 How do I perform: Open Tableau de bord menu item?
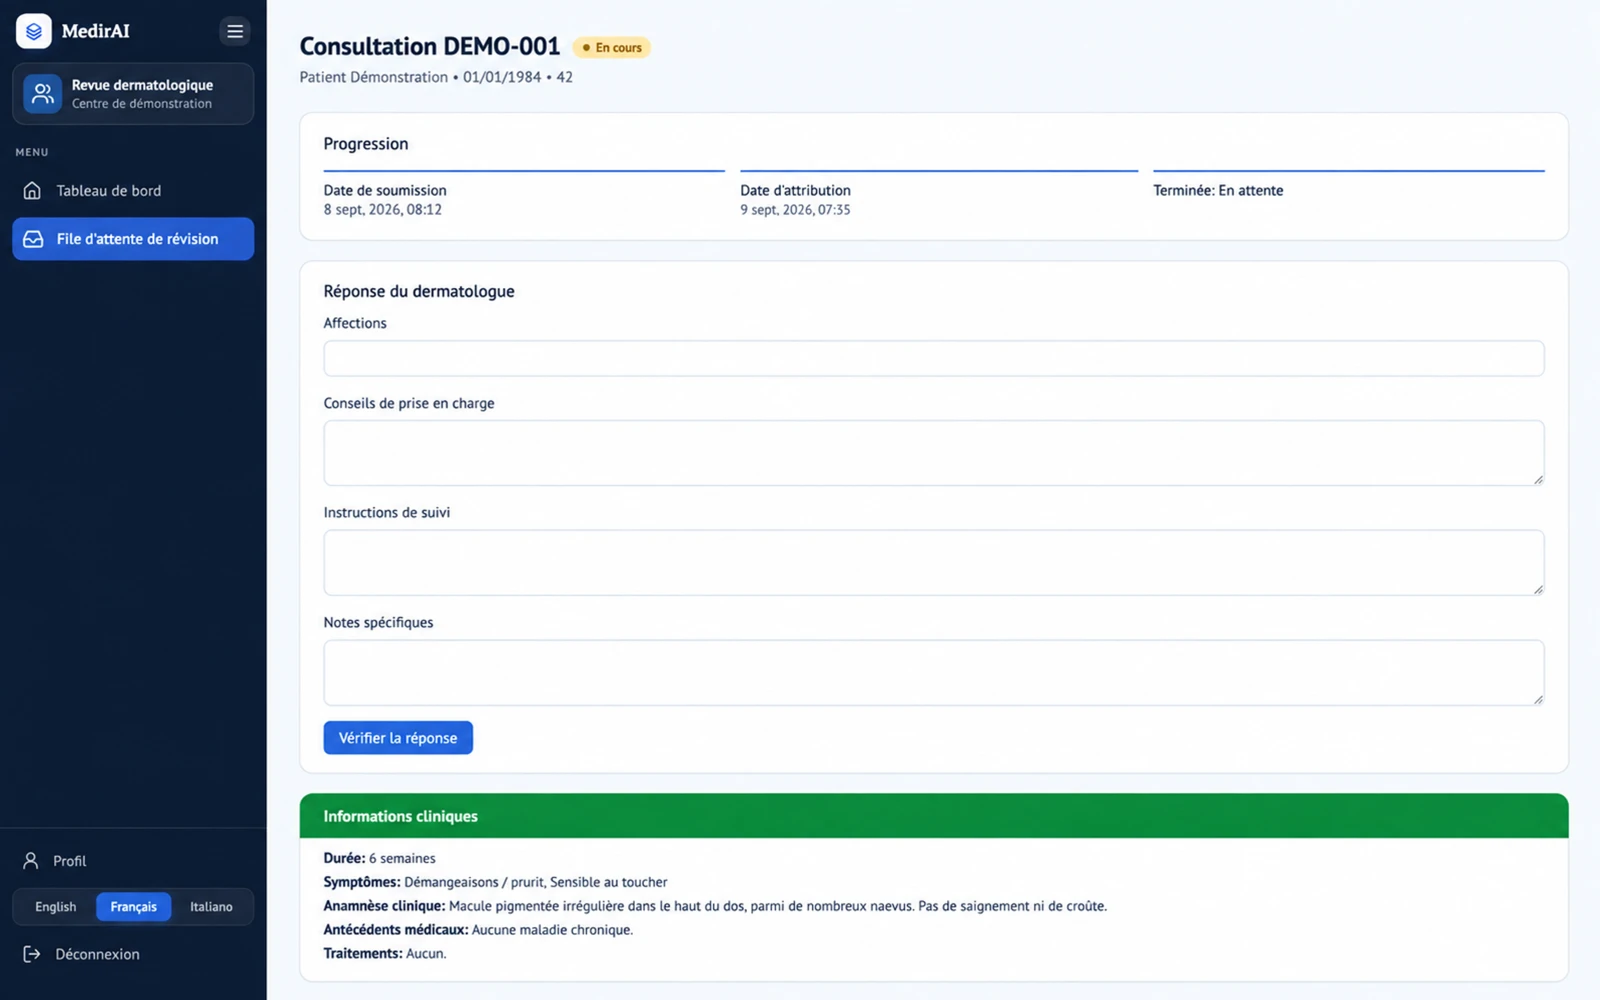(x=133, y=190)
